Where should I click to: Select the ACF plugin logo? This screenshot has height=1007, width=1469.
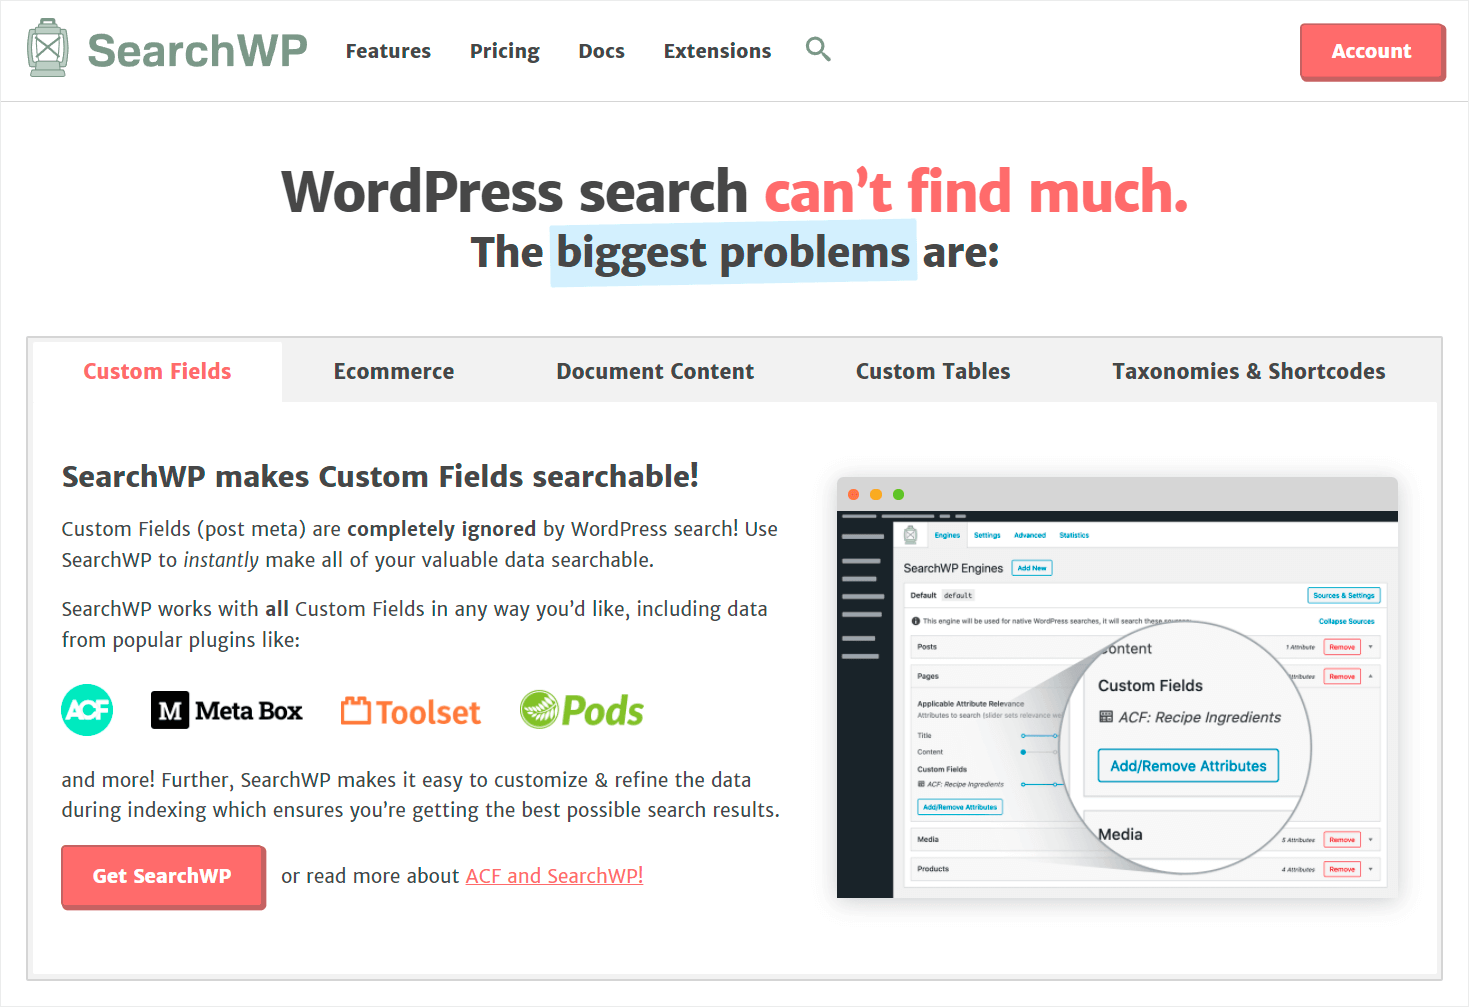[x=87, y=710]
